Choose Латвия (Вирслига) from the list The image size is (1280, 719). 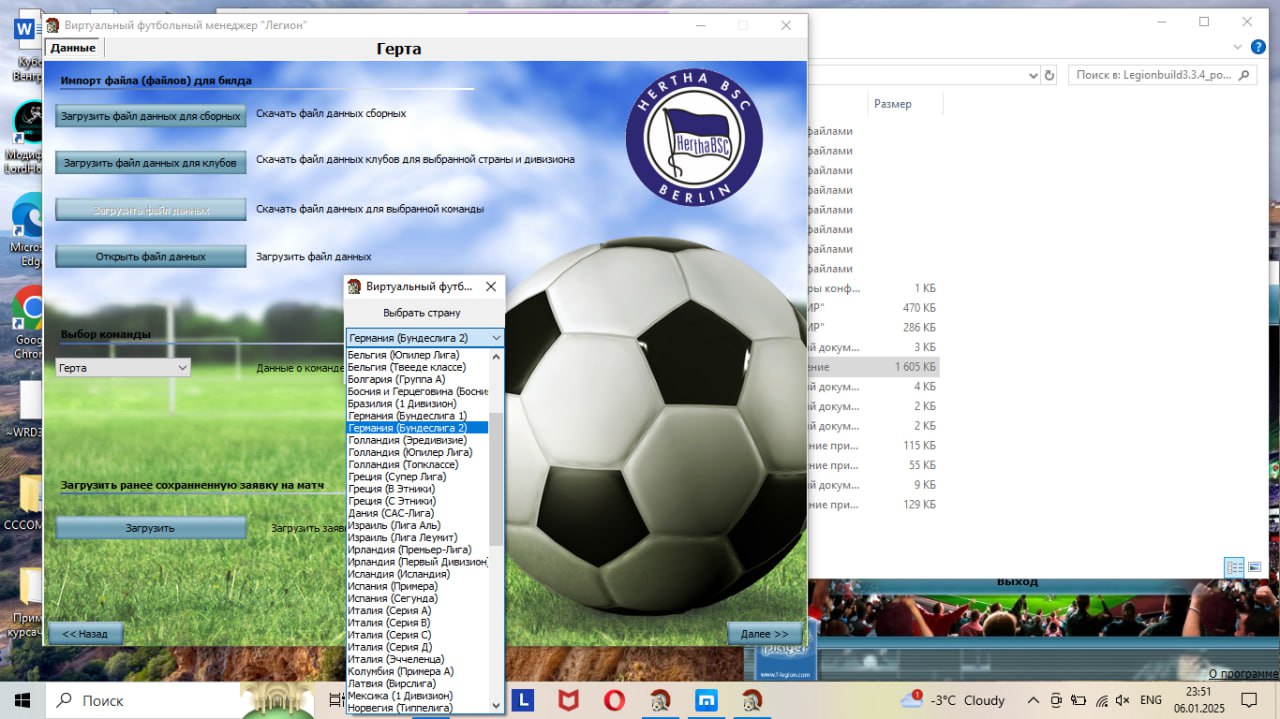click(x=417, y=683)
